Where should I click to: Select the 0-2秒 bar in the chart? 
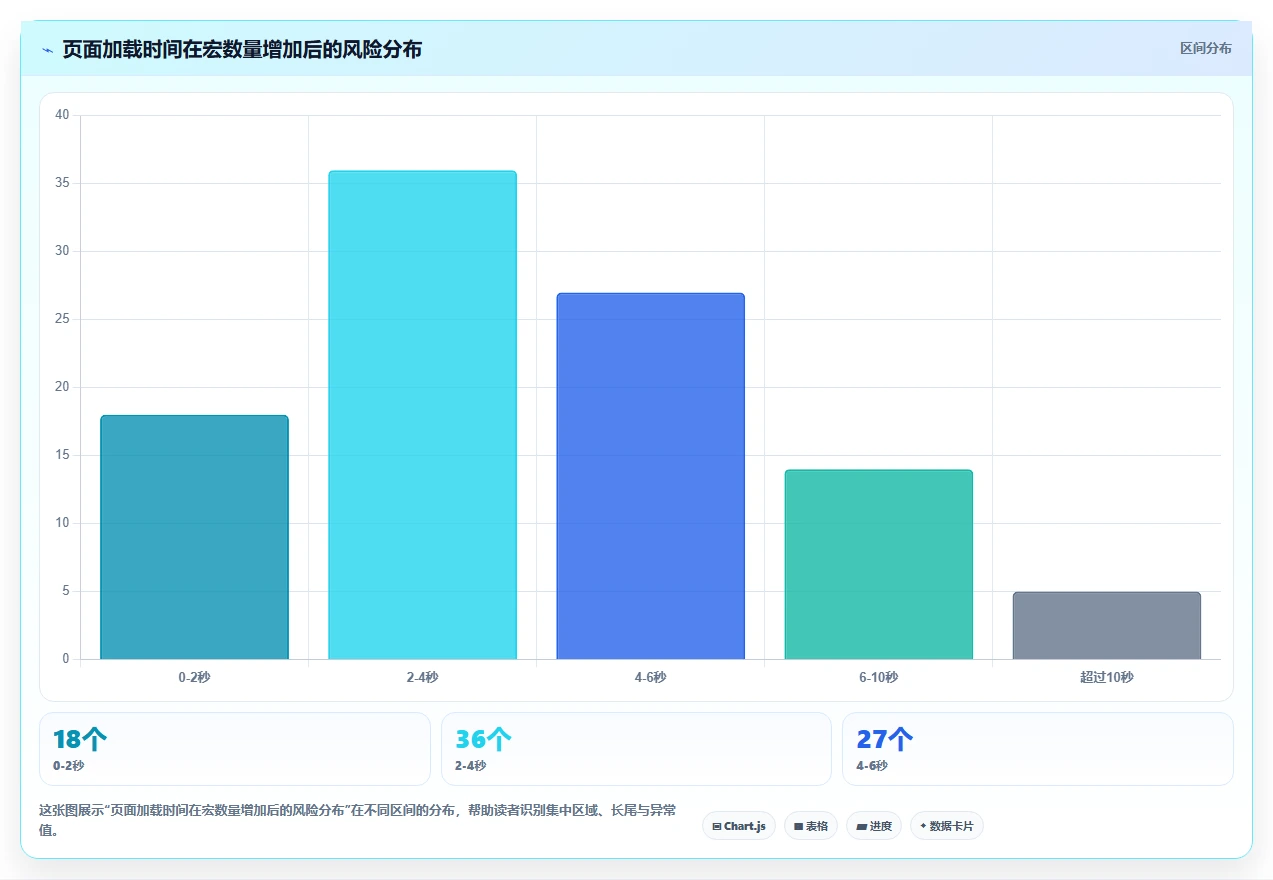point(194,537)
